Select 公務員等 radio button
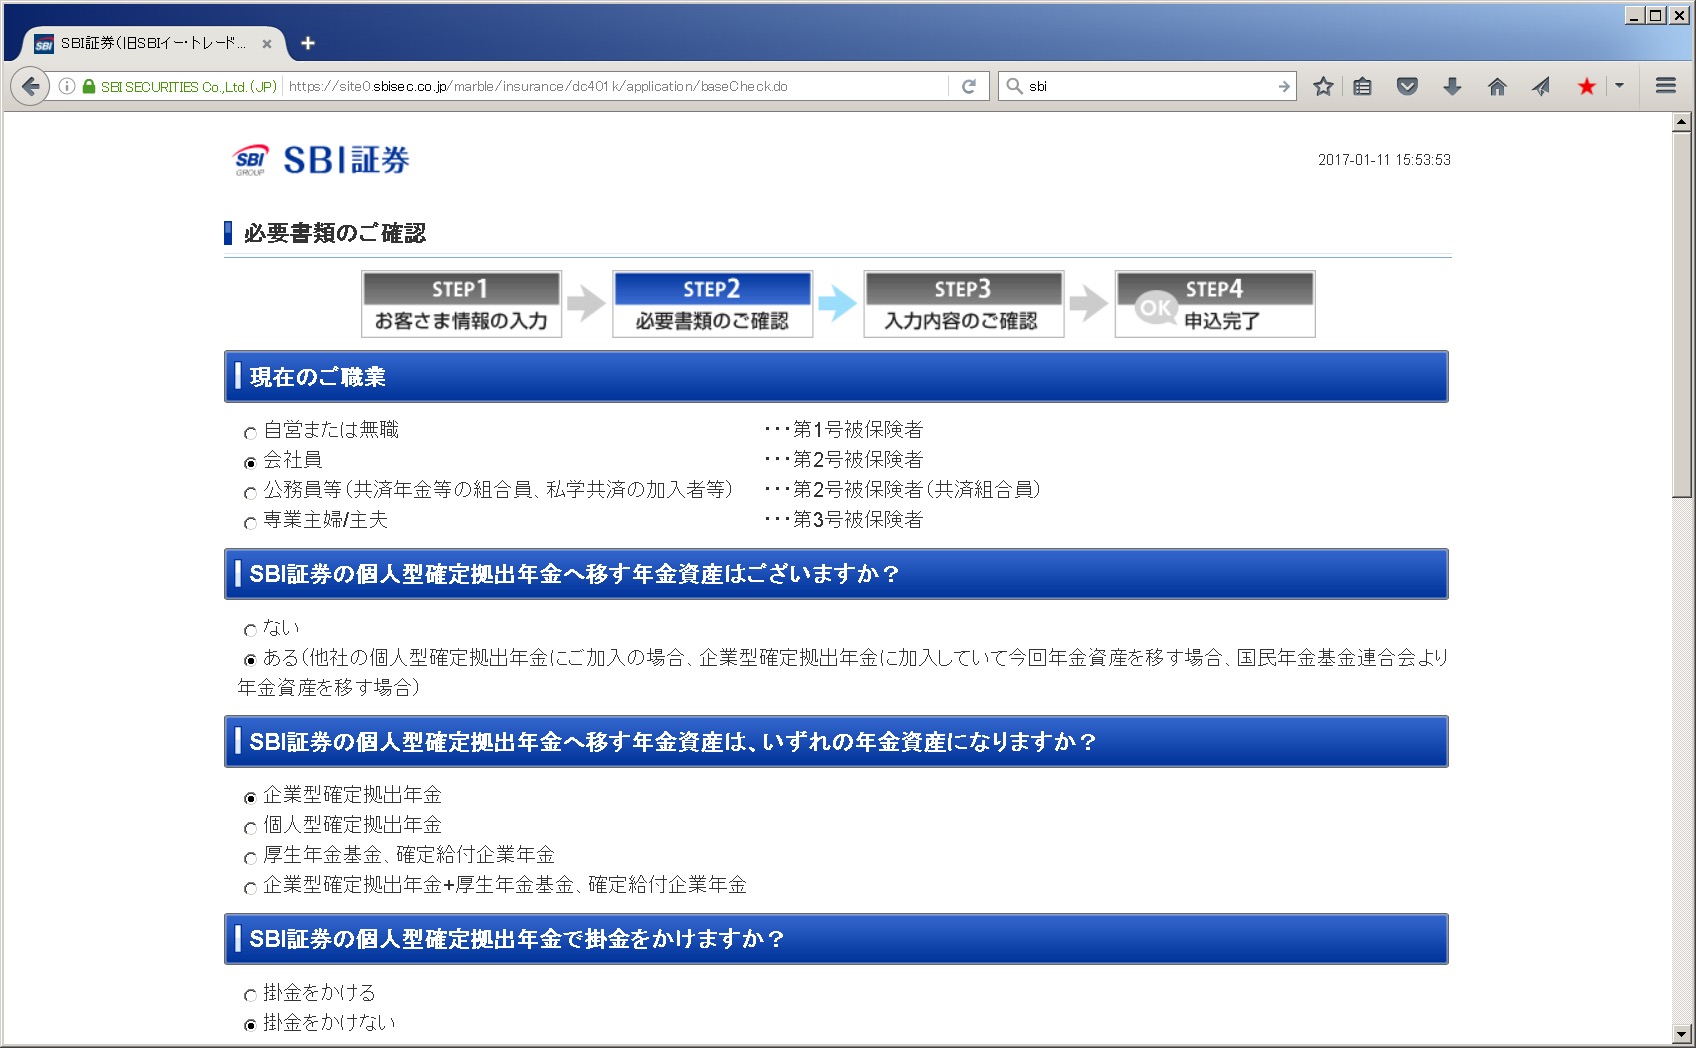Viewport: 1696px width, 1048px height. [250, 493]
